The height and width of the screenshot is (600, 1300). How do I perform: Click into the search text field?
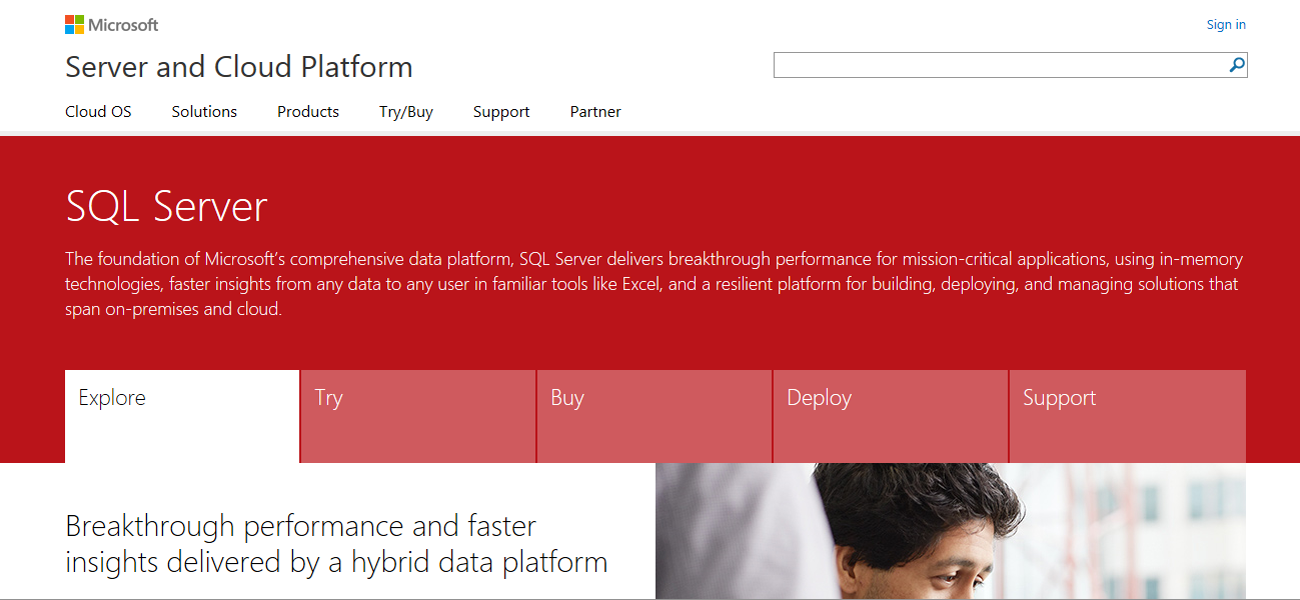[1000, 65]
